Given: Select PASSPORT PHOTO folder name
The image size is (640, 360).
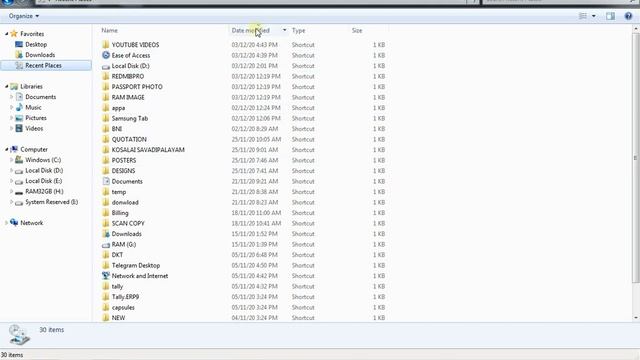Looking at the screenshot, I should (137, 87).
